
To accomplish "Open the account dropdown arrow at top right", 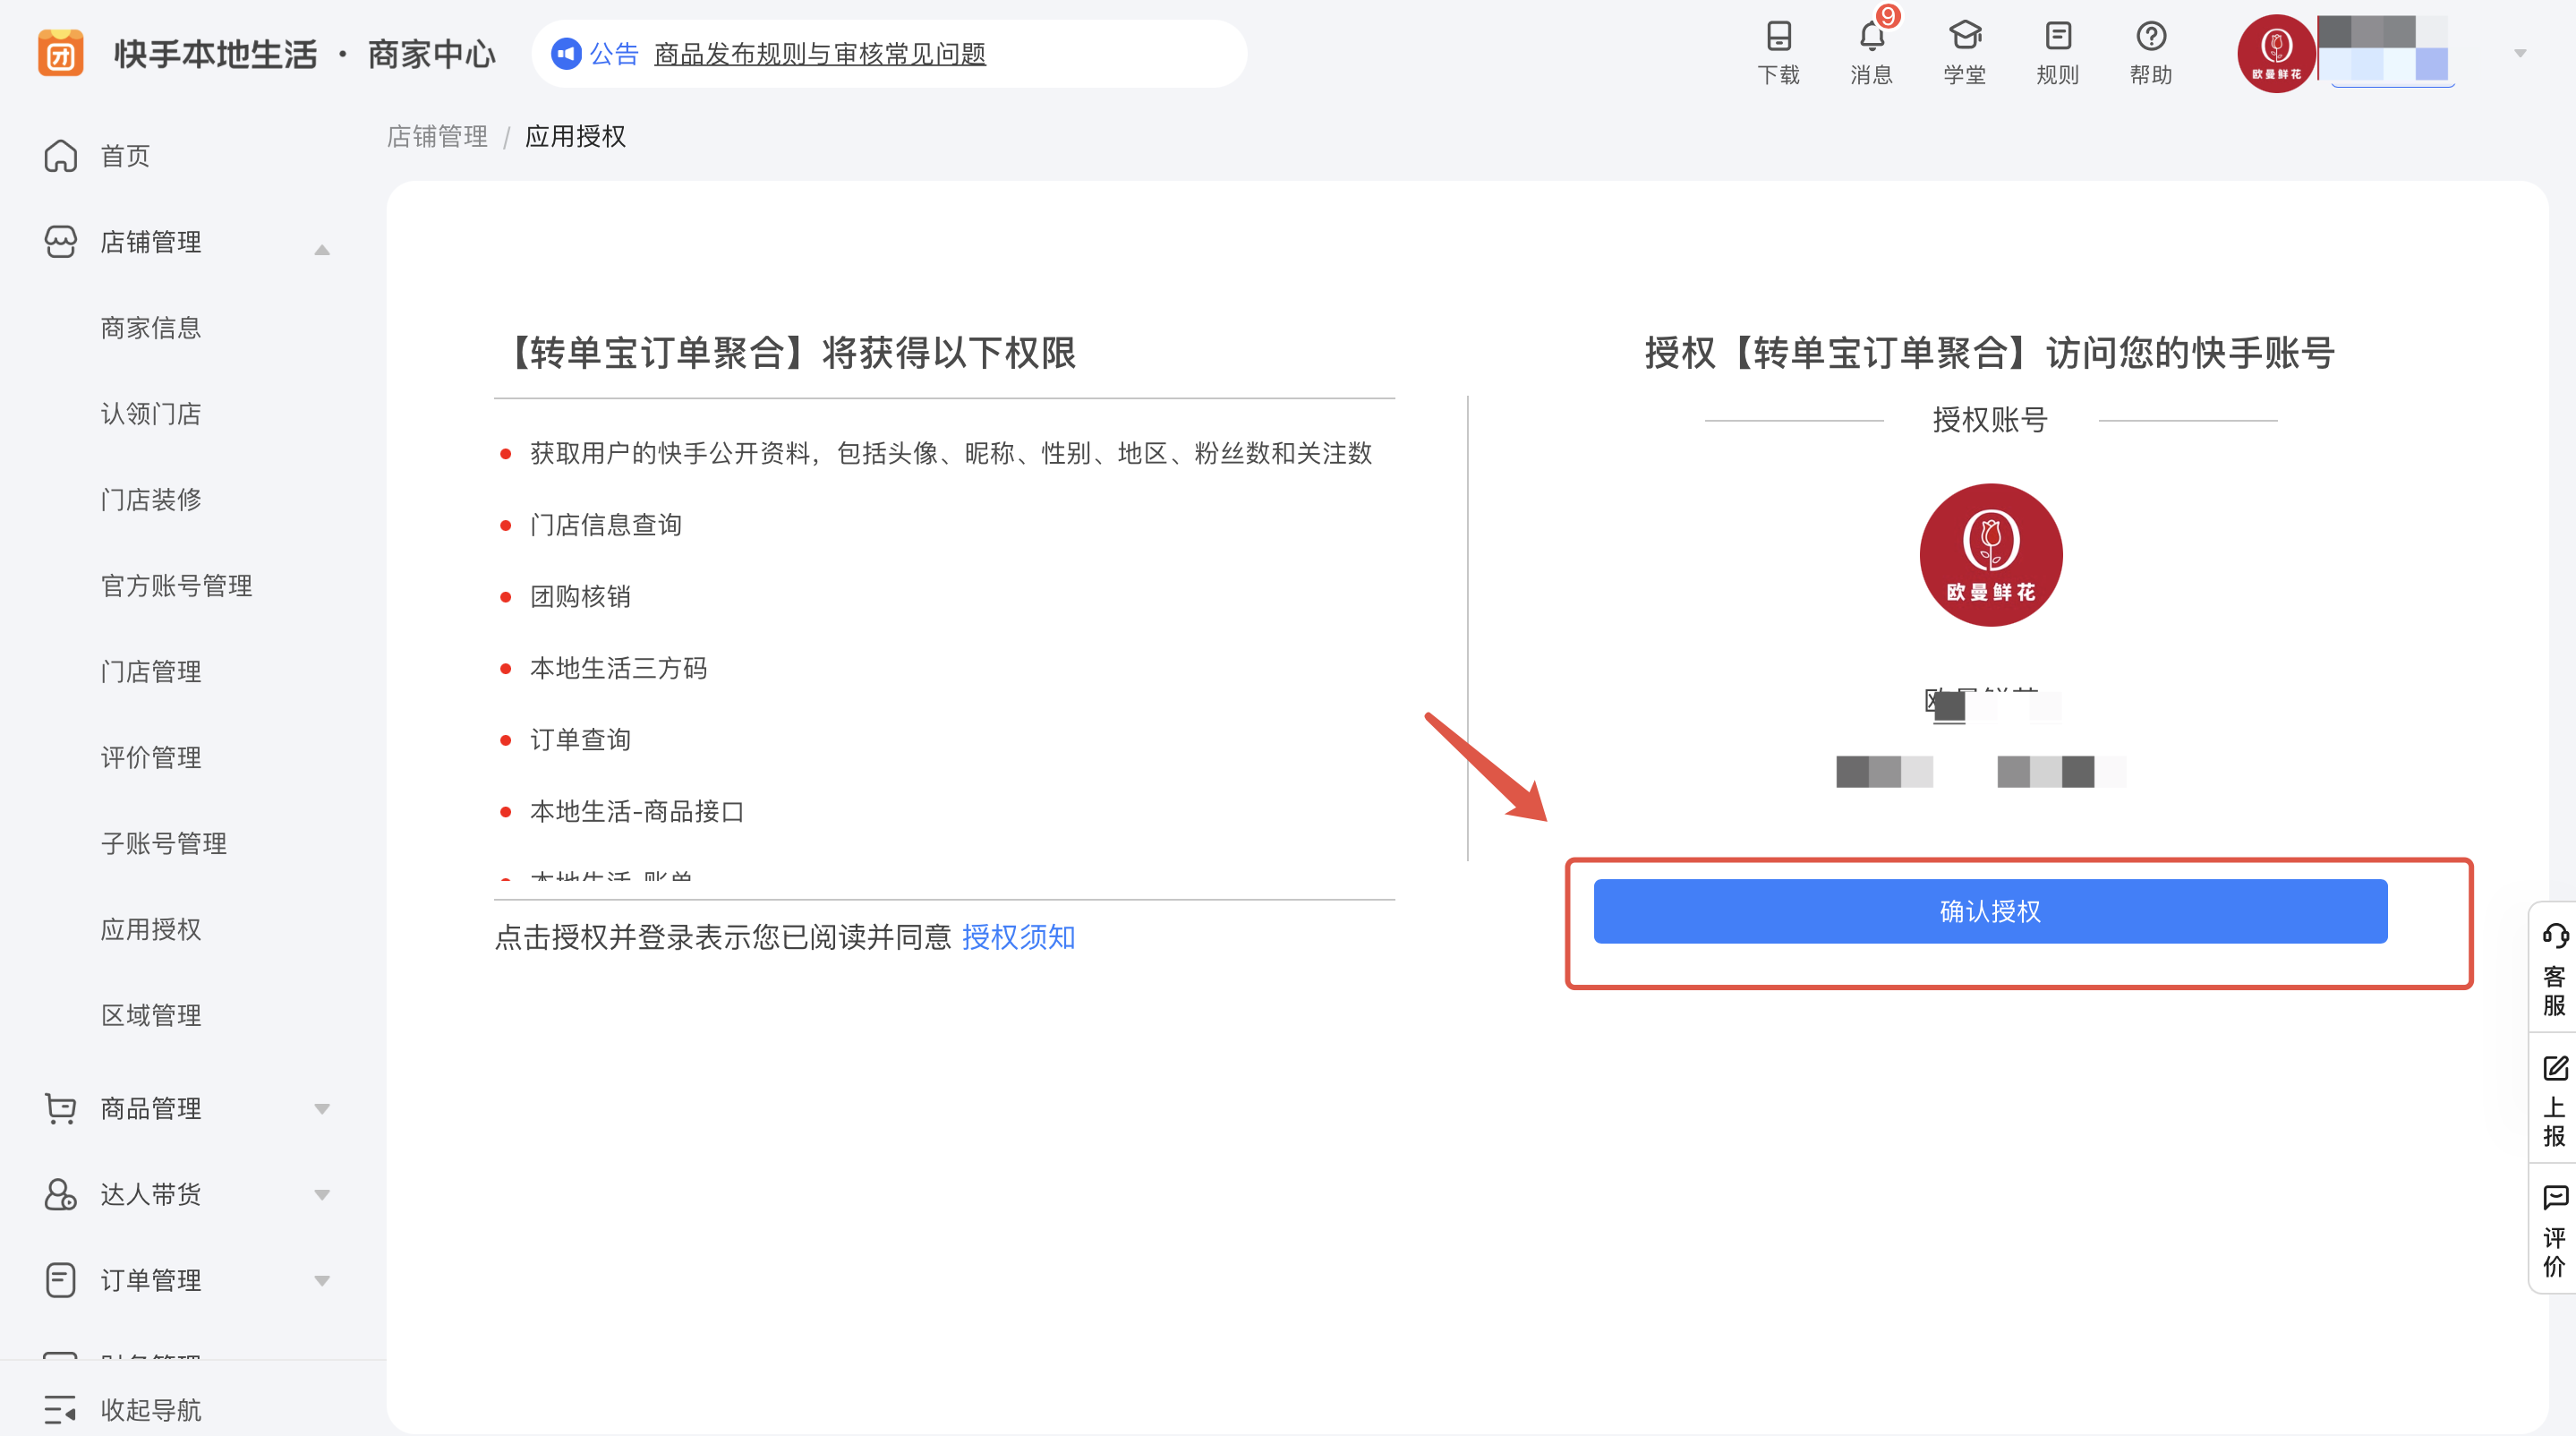I will tap(2520, 53).
